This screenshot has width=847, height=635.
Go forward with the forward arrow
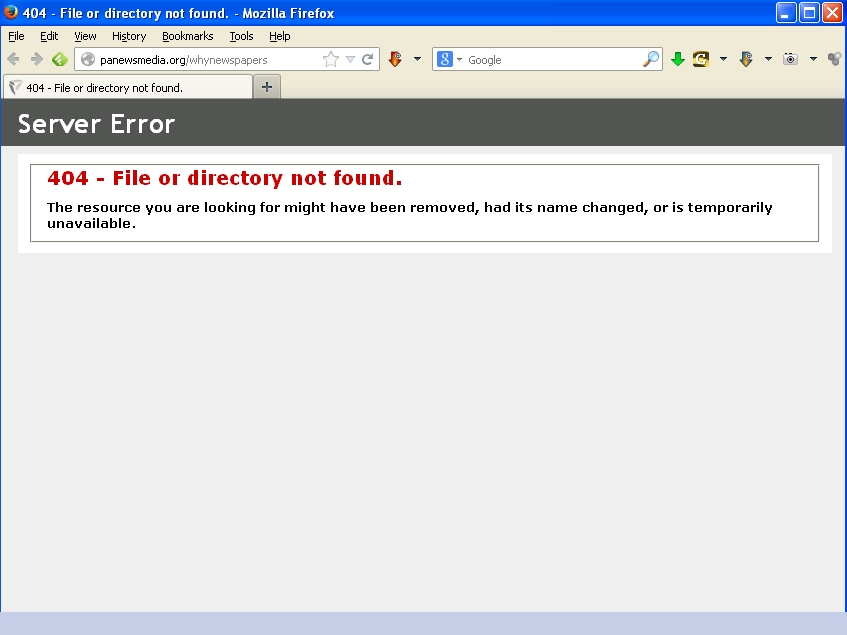tap(36, 59)
